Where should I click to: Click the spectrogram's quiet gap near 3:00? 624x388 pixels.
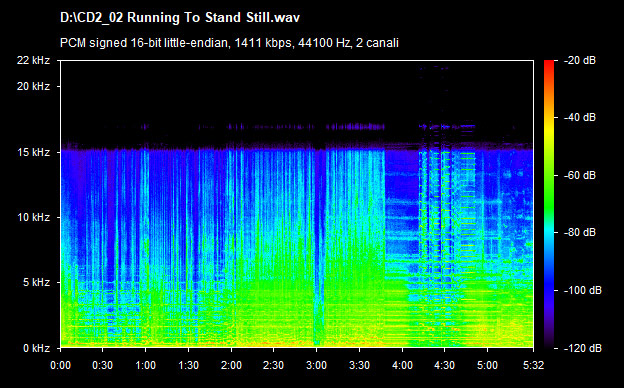(x=318, y=247)
